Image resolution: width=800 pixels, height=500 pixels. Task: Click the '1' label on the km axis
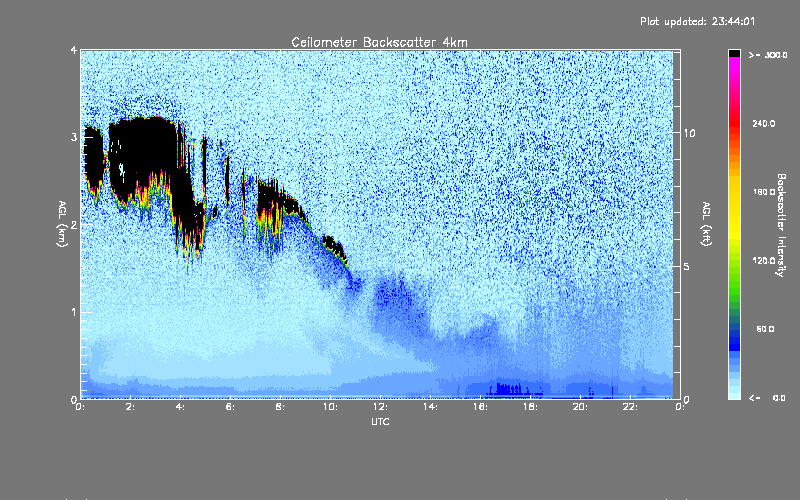(x=74, y=312)
